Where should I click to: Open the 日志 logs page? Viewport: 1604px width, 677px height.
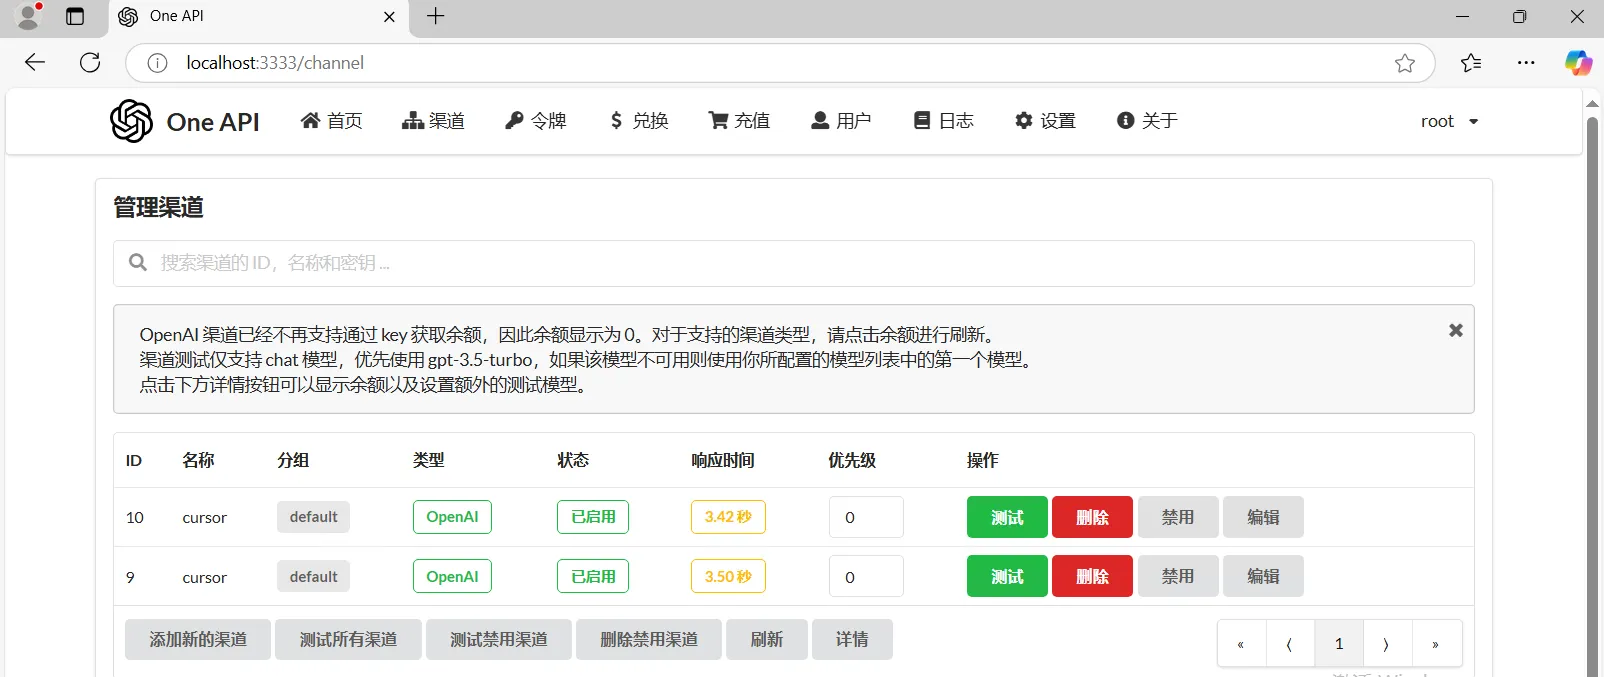click(943, 121)
